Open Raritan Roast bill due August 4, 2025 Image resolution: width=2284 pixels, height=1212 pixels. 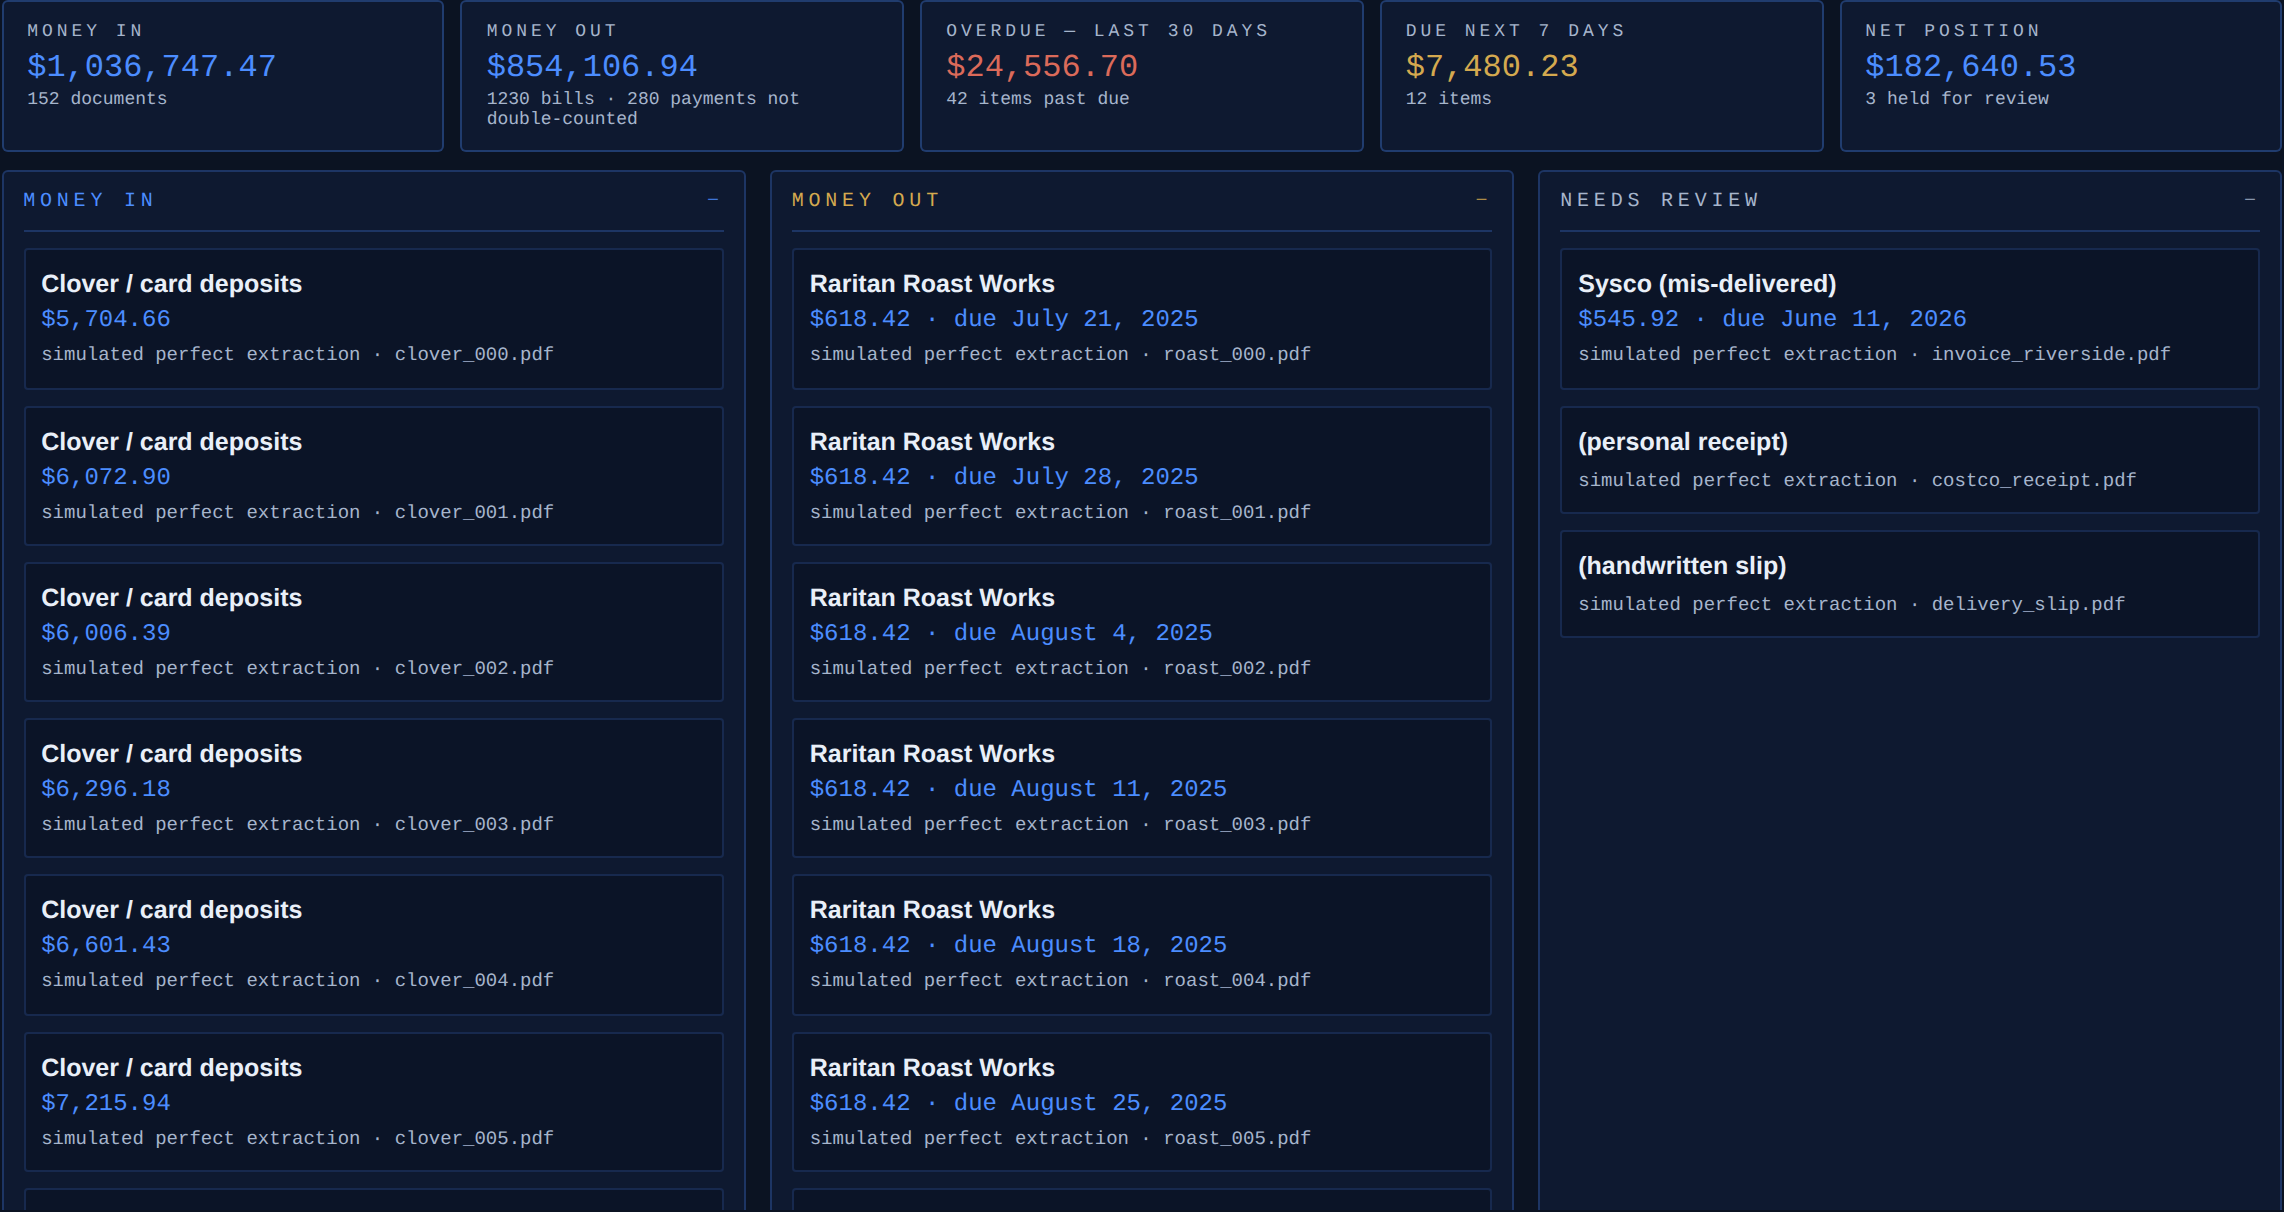(1141, 632)
